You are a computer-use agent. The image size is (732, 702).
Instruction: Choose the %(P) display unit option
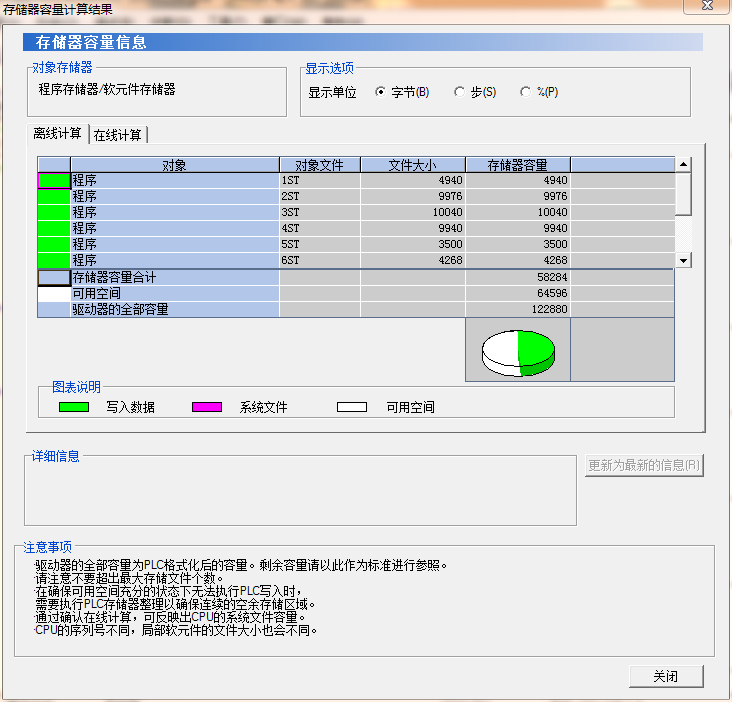(x=526, y=92)
